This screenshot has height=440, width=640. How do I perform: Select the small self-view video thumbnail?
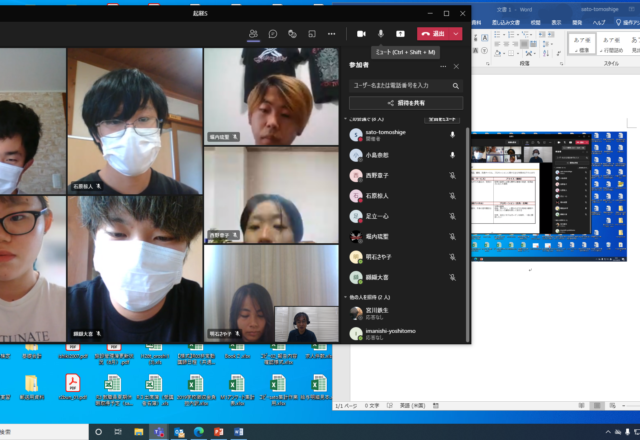click(x=307, y=324)
